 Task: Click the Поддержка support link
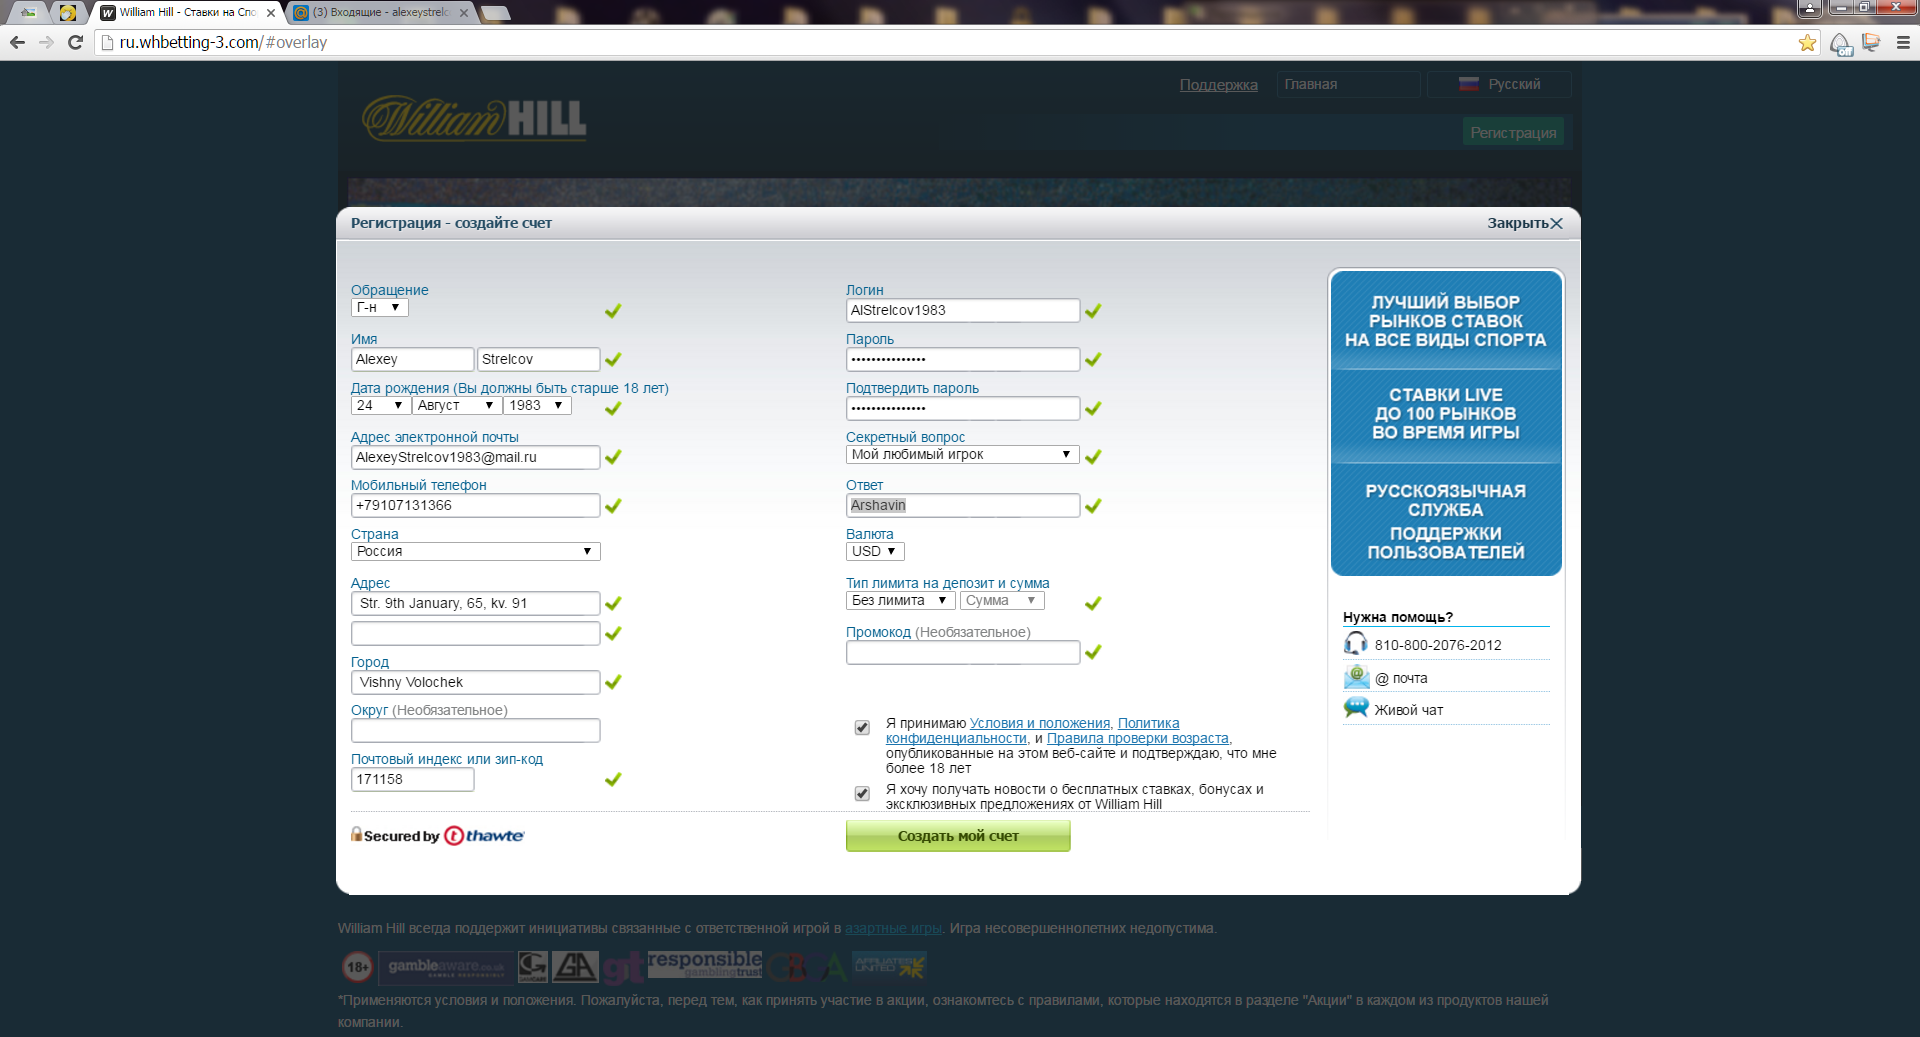click(1219, 85)
